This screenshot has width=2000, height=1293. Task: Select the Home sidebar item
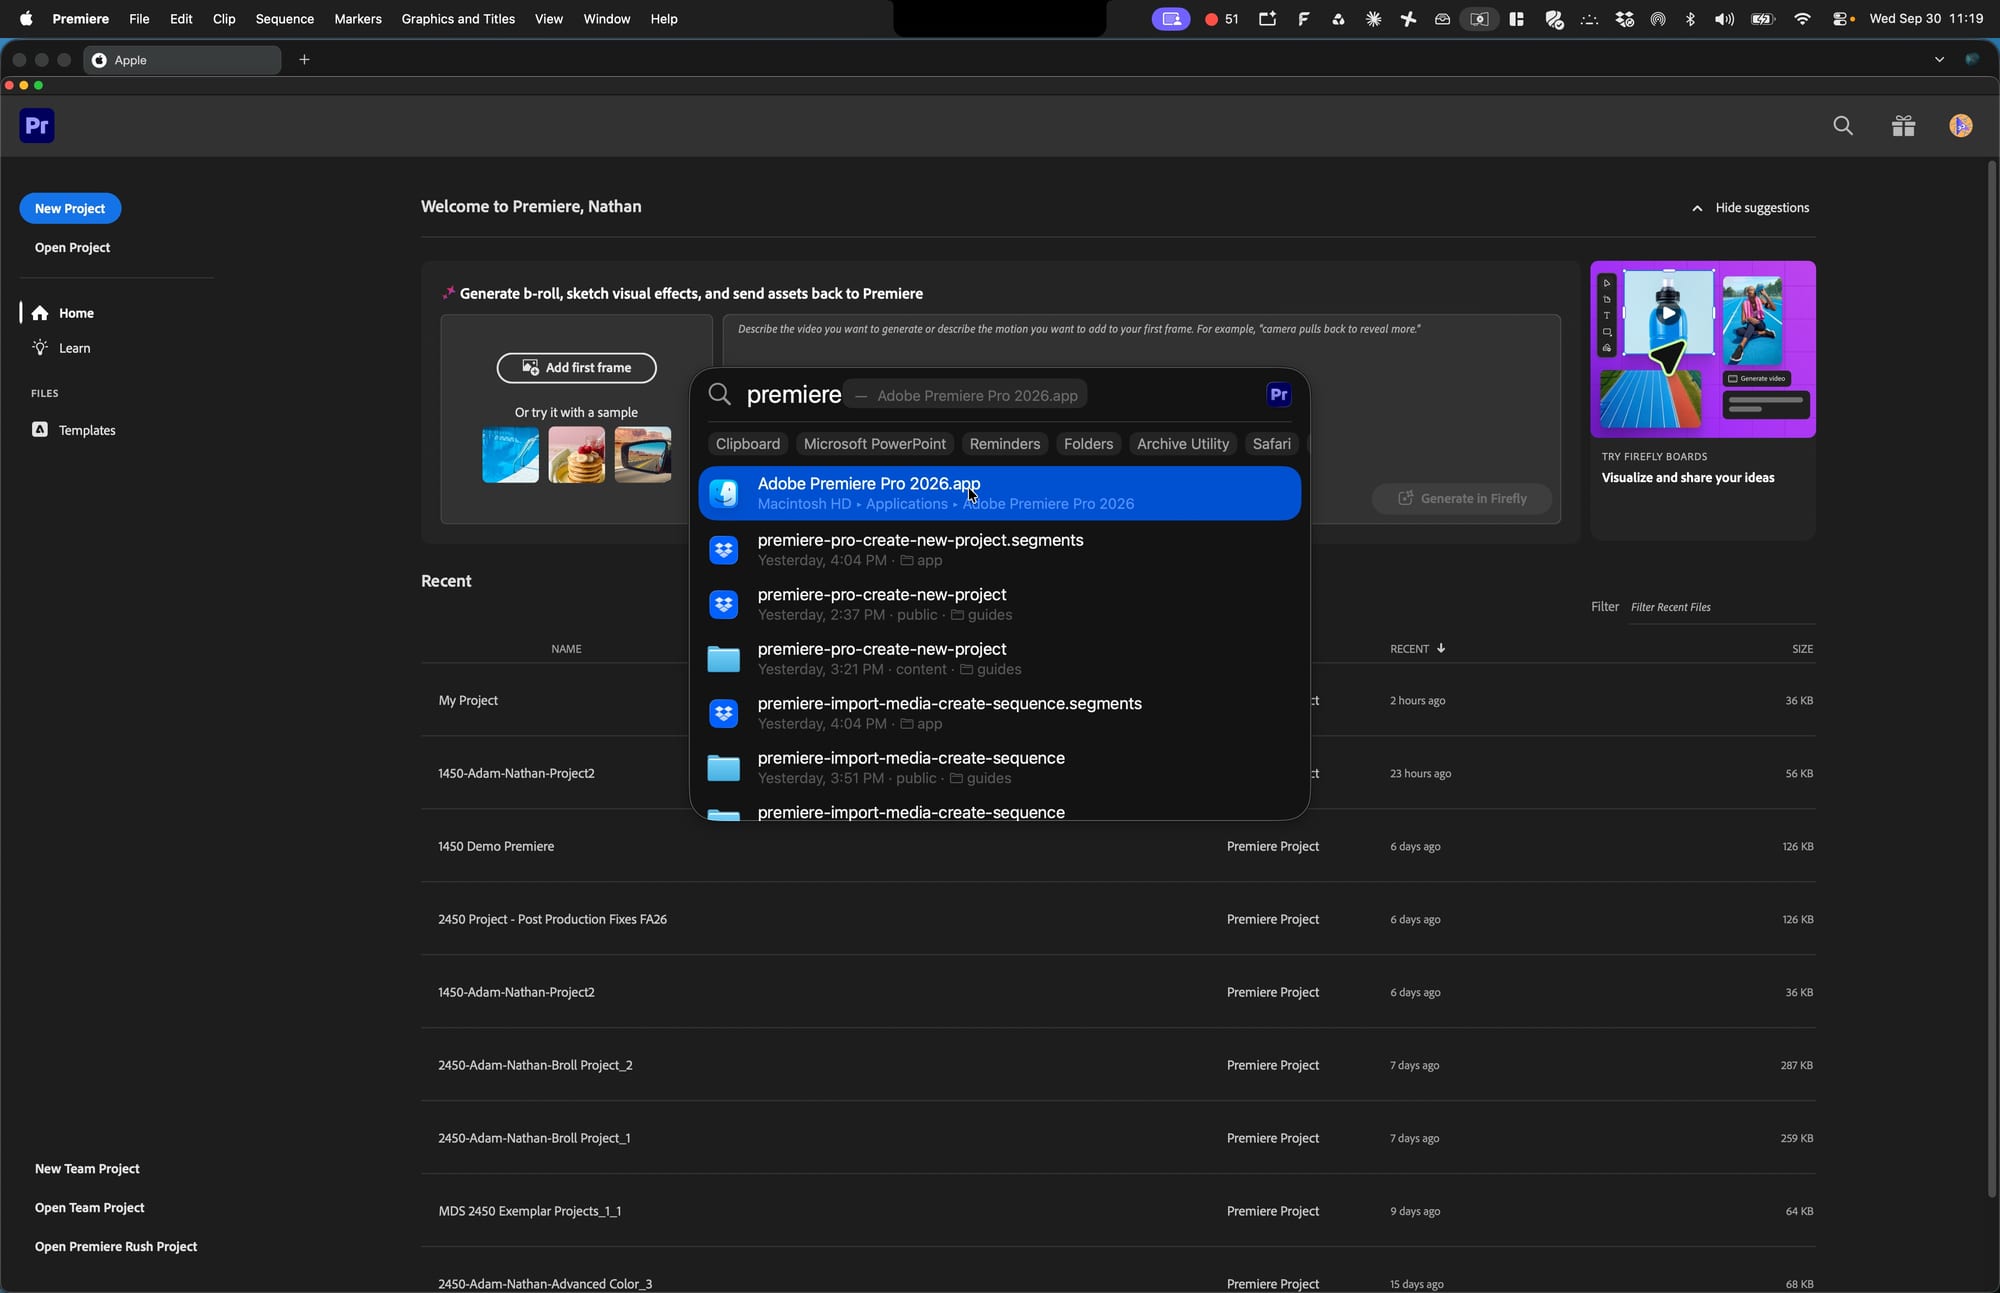point(62,313)
